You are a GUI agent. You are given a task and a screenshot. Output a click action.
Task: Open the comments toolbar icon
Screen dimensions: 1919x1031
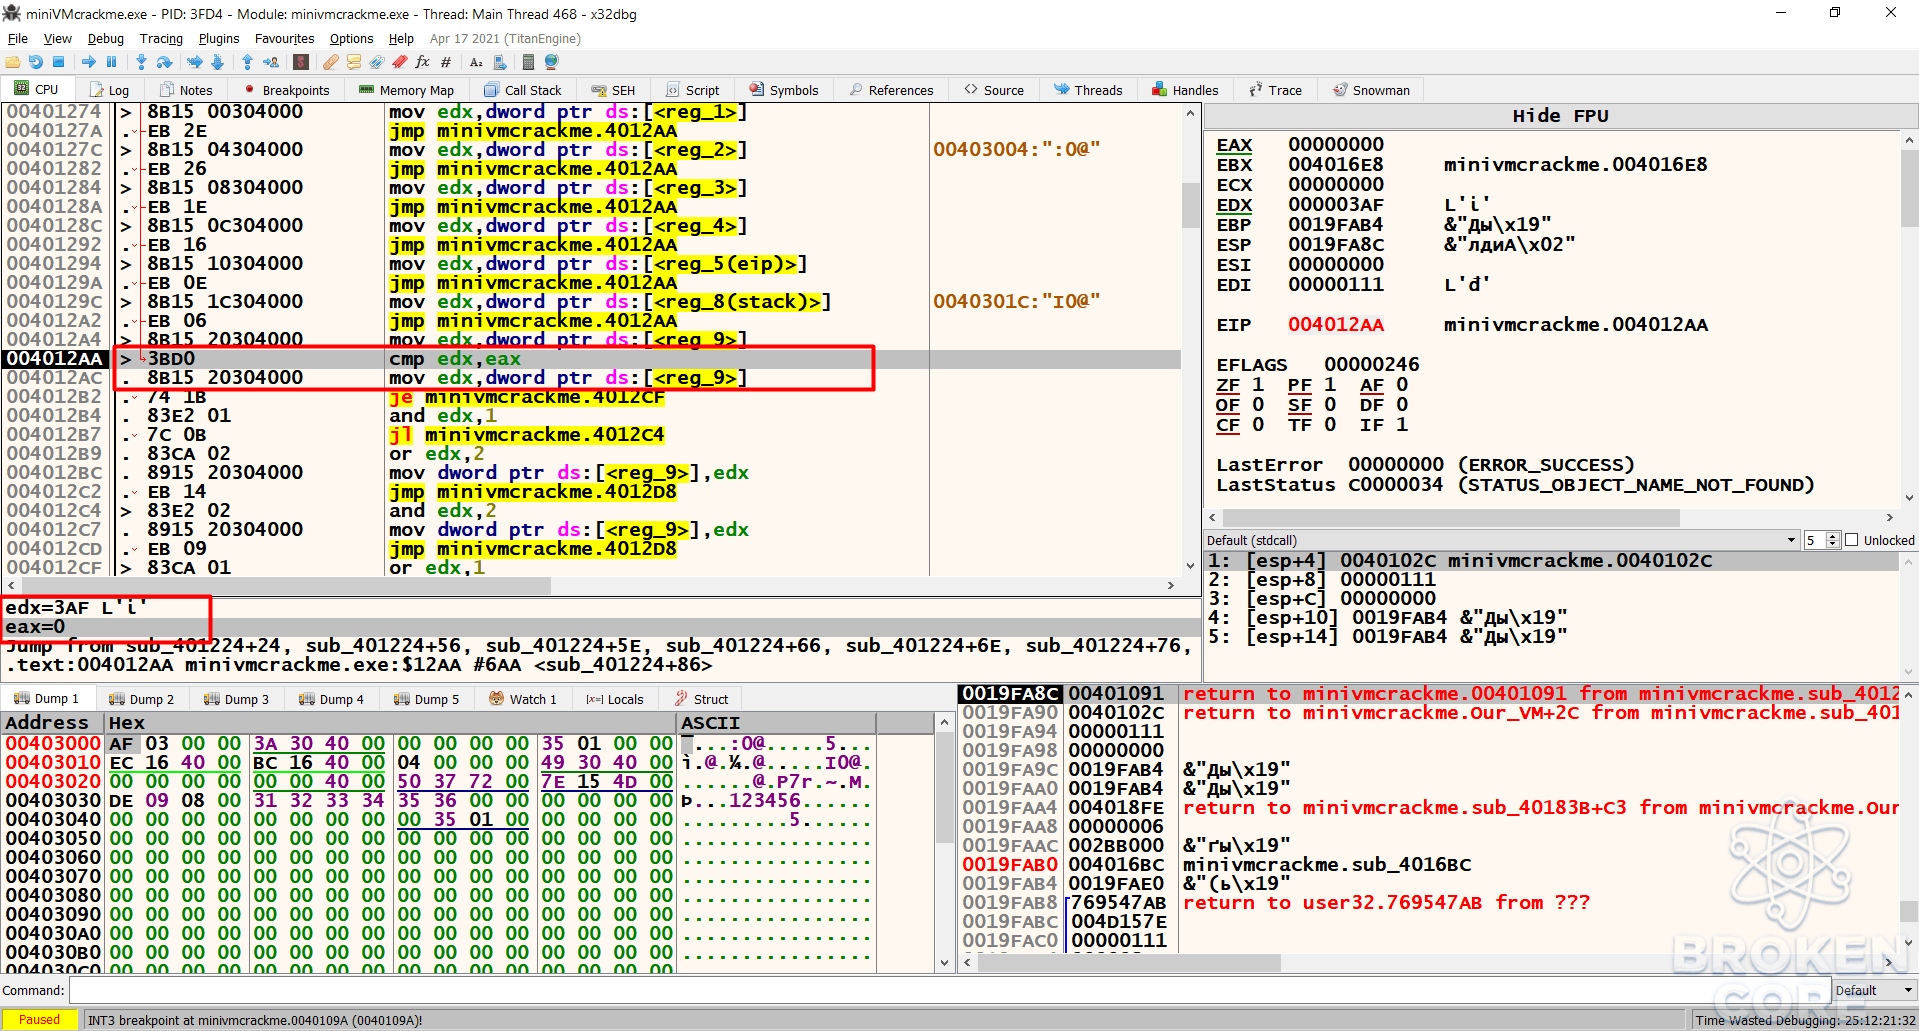point(353,62)
